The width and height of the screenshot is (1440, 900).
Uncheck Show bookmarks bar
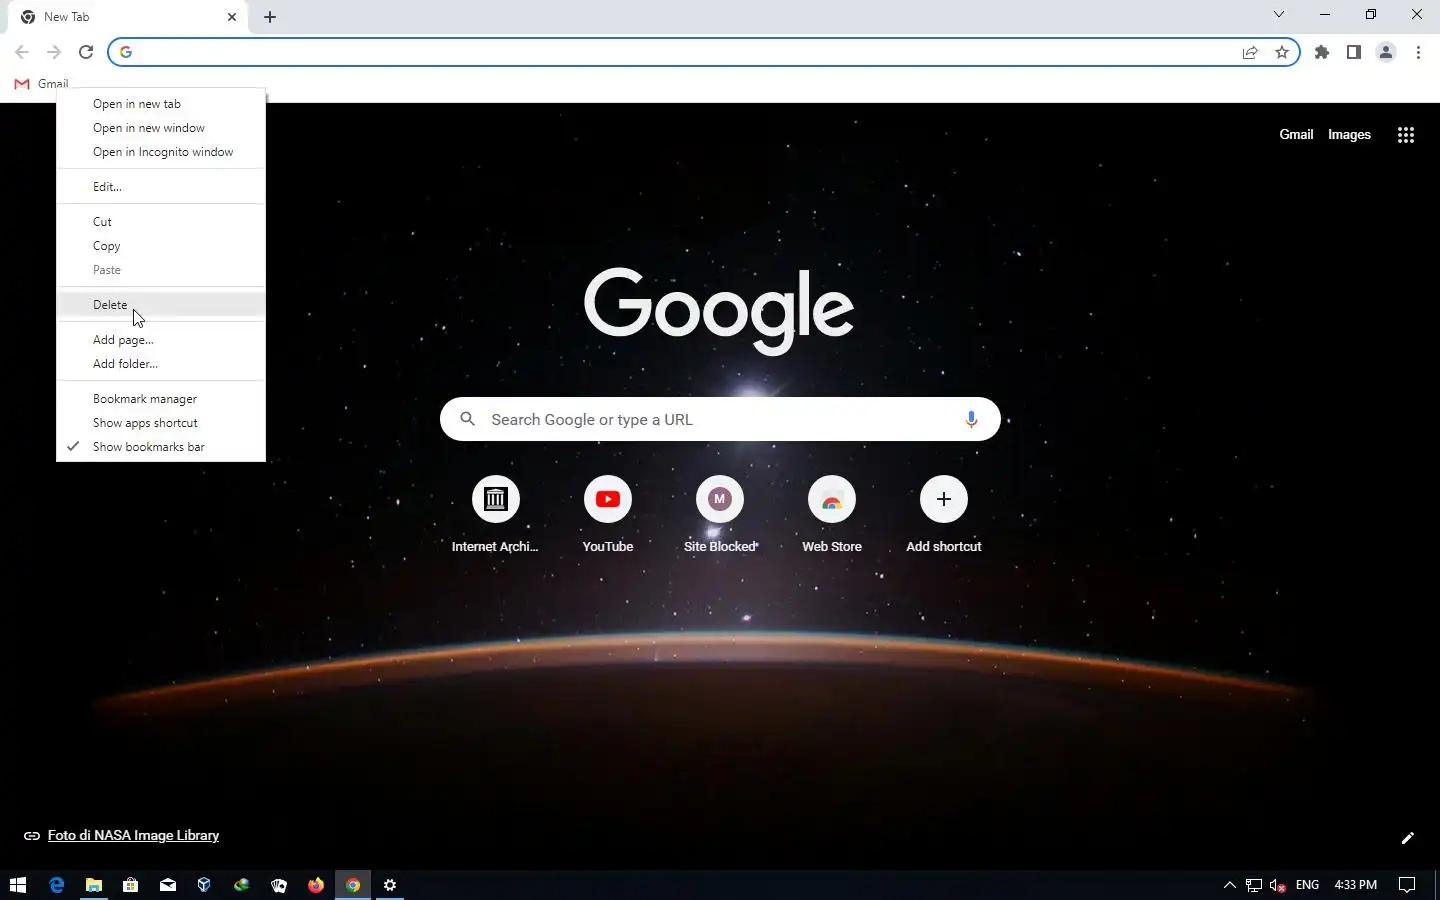[161, 447]
